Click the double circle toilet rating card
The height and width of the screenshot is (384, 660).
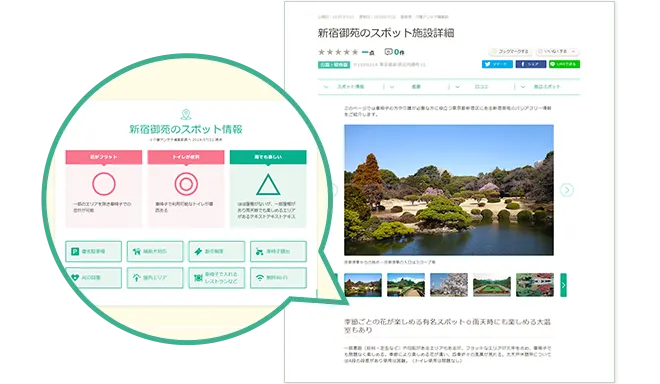(186, 189)
